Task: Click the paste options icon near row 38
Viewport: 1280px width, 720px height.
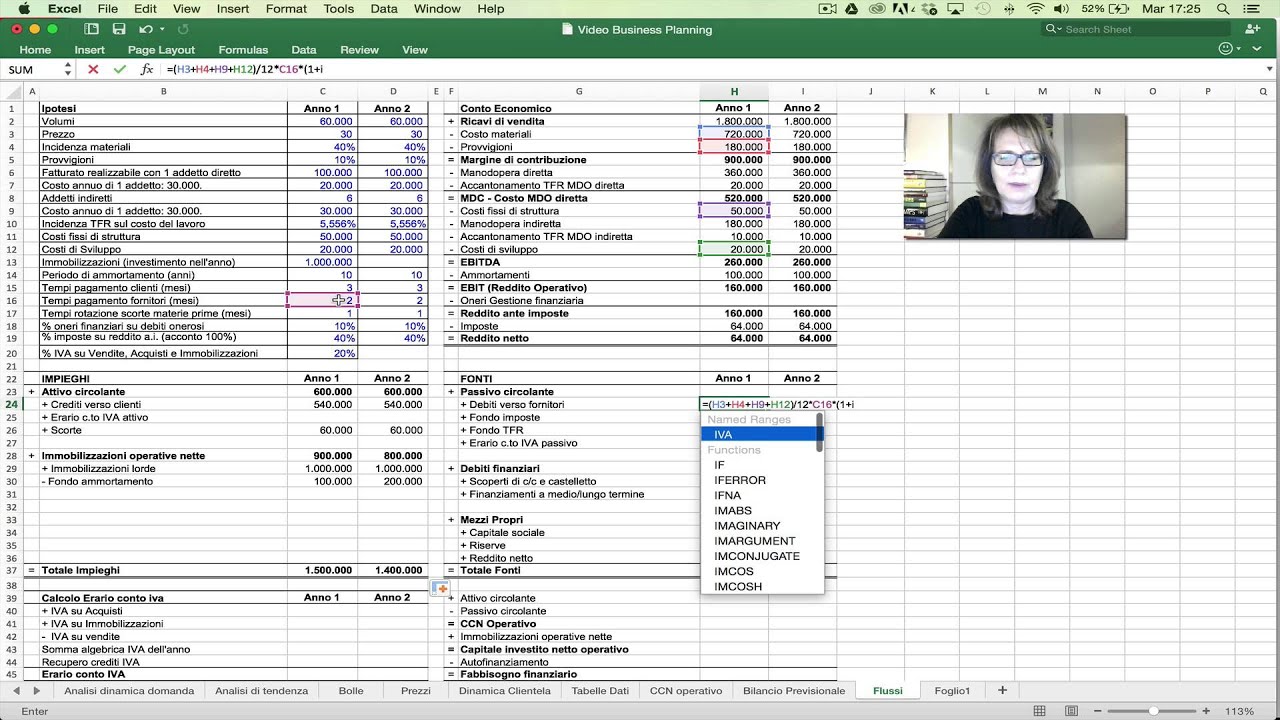Action: click(440, 588)
